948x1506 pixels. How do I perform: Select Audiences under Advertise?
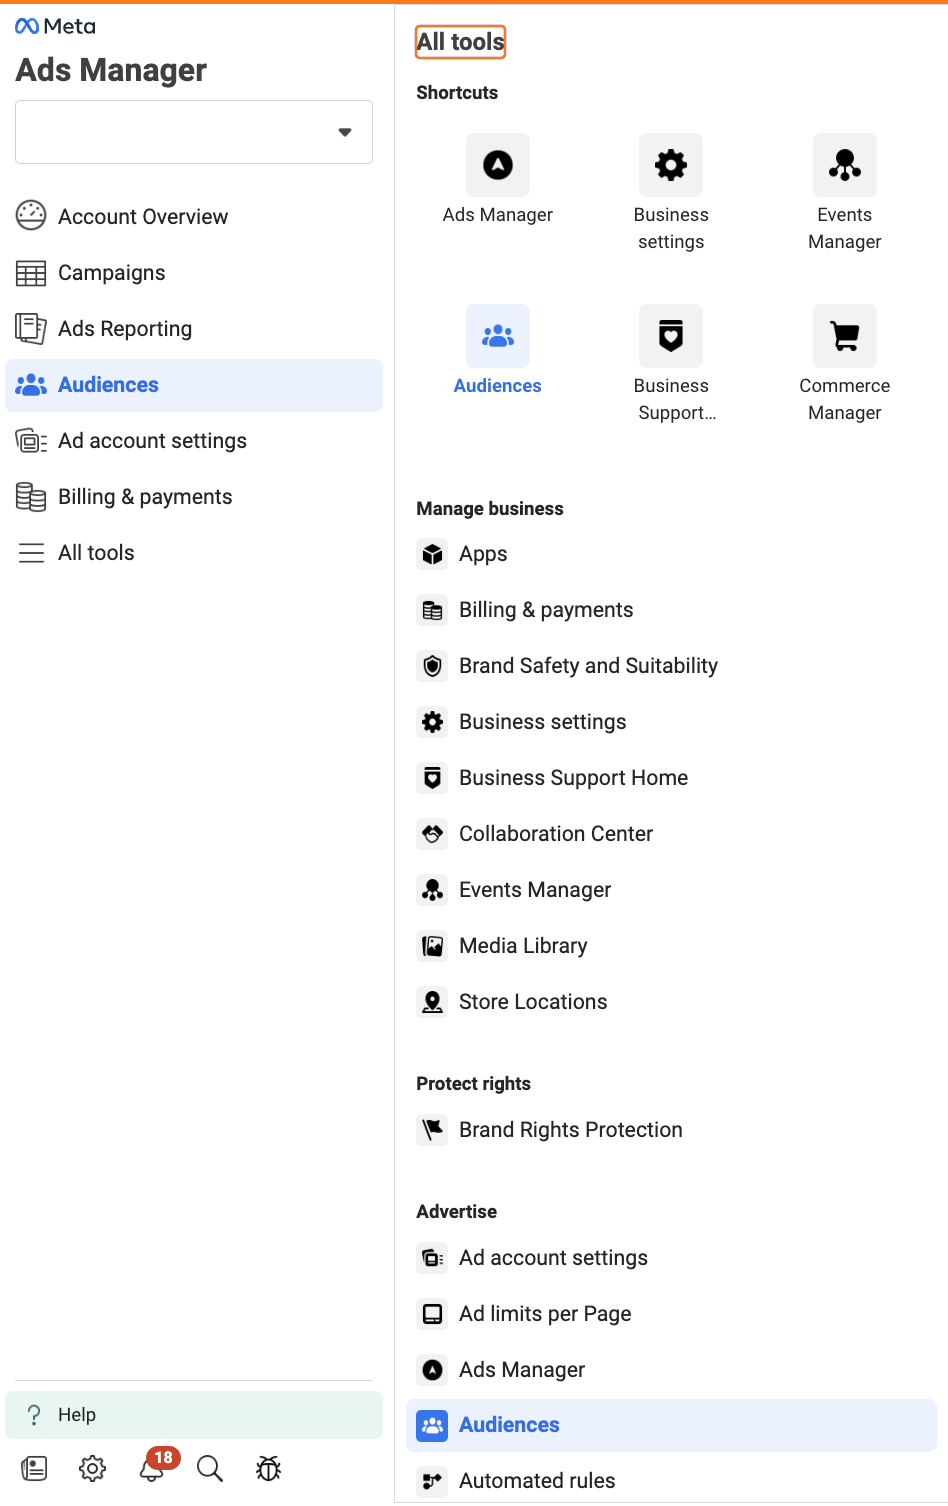[x=671, y=1425]
